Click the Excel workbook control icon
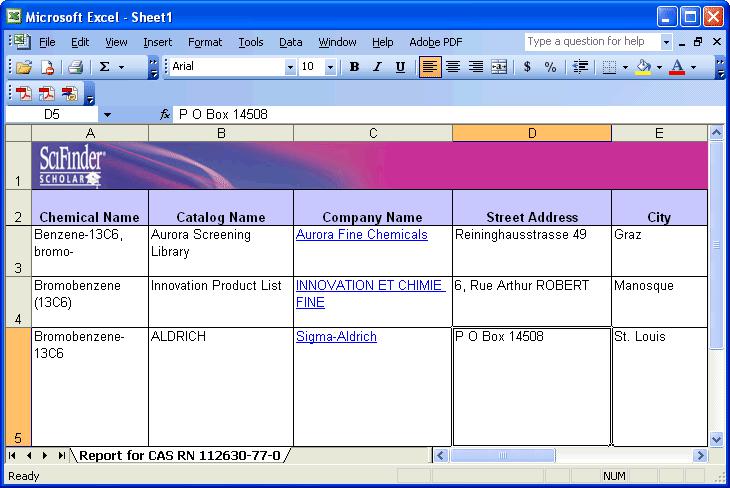The image size is (730, 488). (21, 41)
